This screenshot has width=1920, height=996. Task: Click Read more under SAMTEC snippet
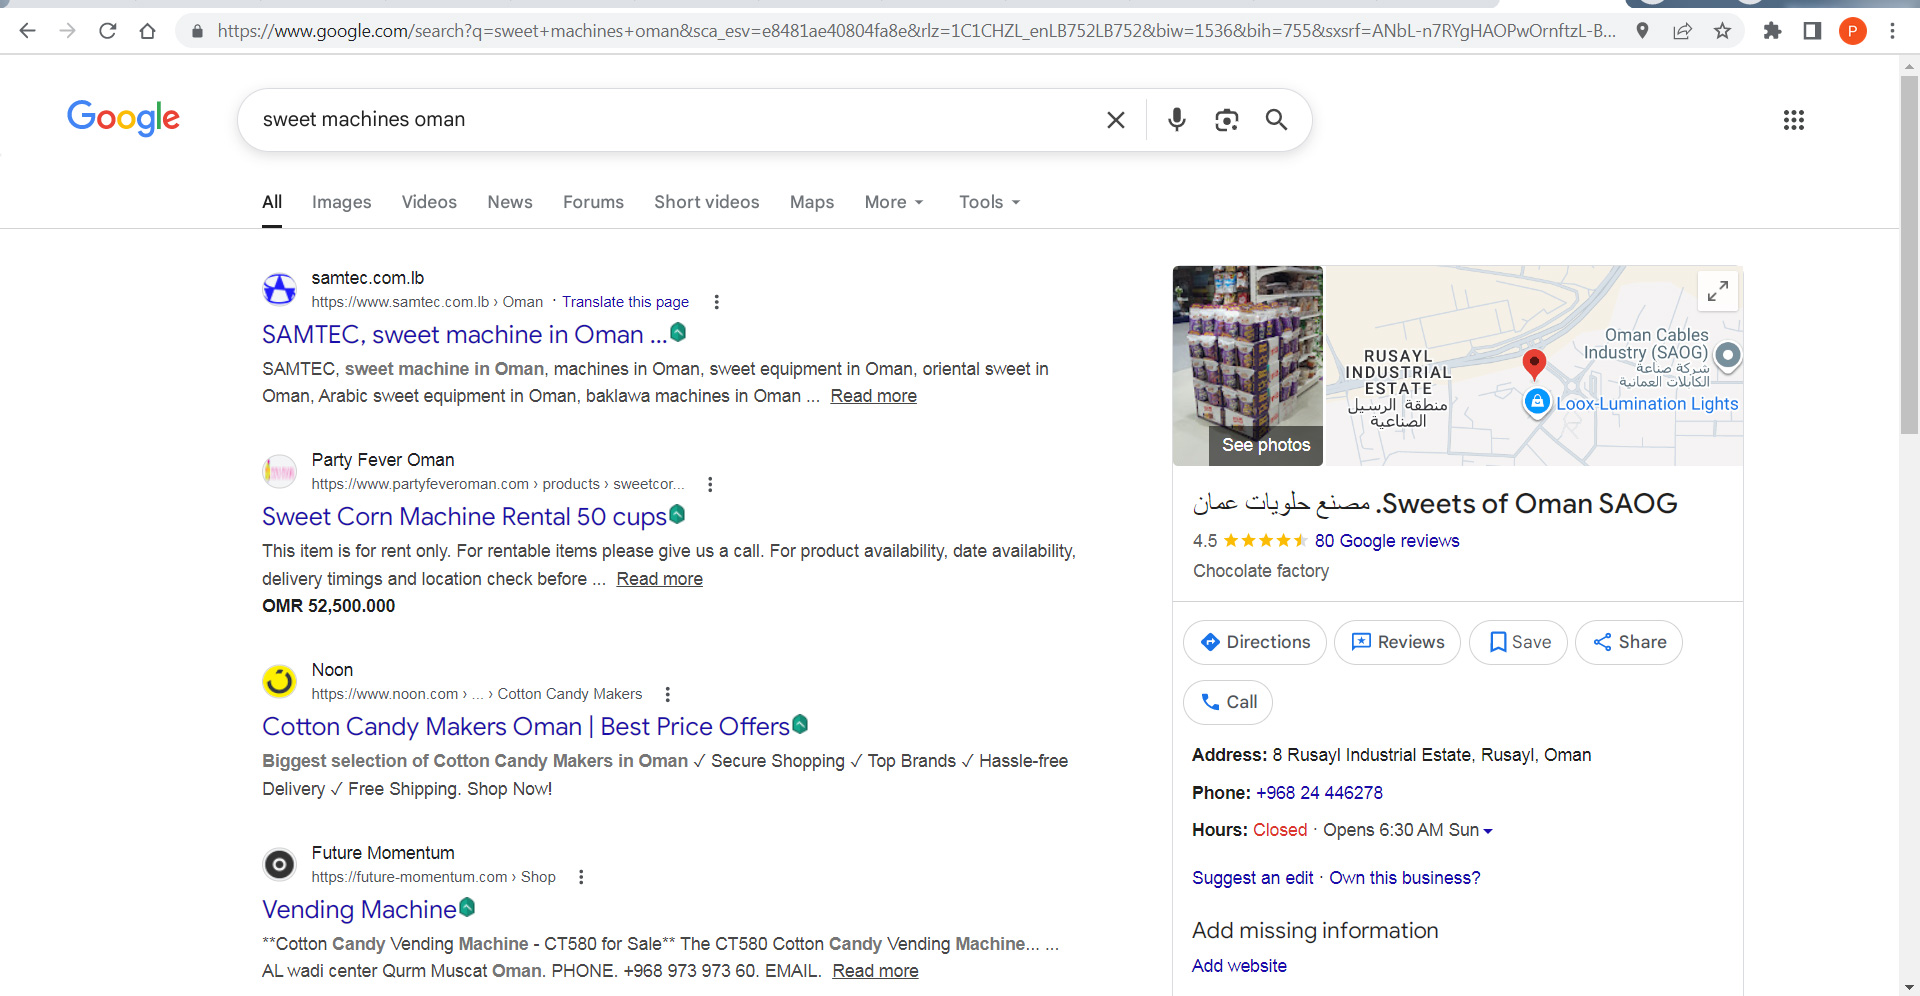click(873, 396)
